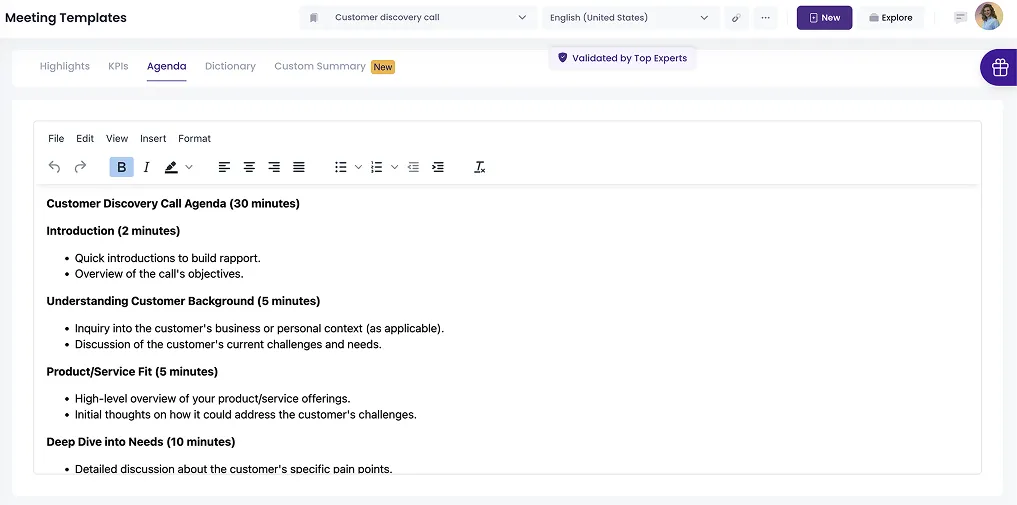1017x505 pixels.
Task: Click 'Discussion of the customer's current challenges' bullet
Action: pyautogui.click(x=228, y=344)
